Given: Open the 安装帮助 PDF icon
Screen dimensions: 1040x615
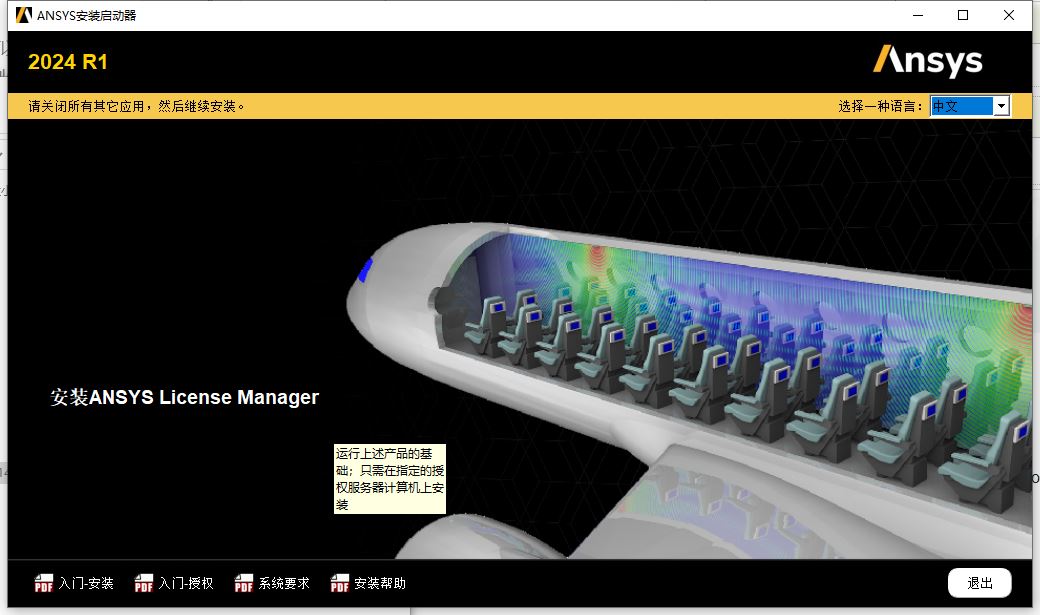Looking at the screenshot, I should coord(340,583).
